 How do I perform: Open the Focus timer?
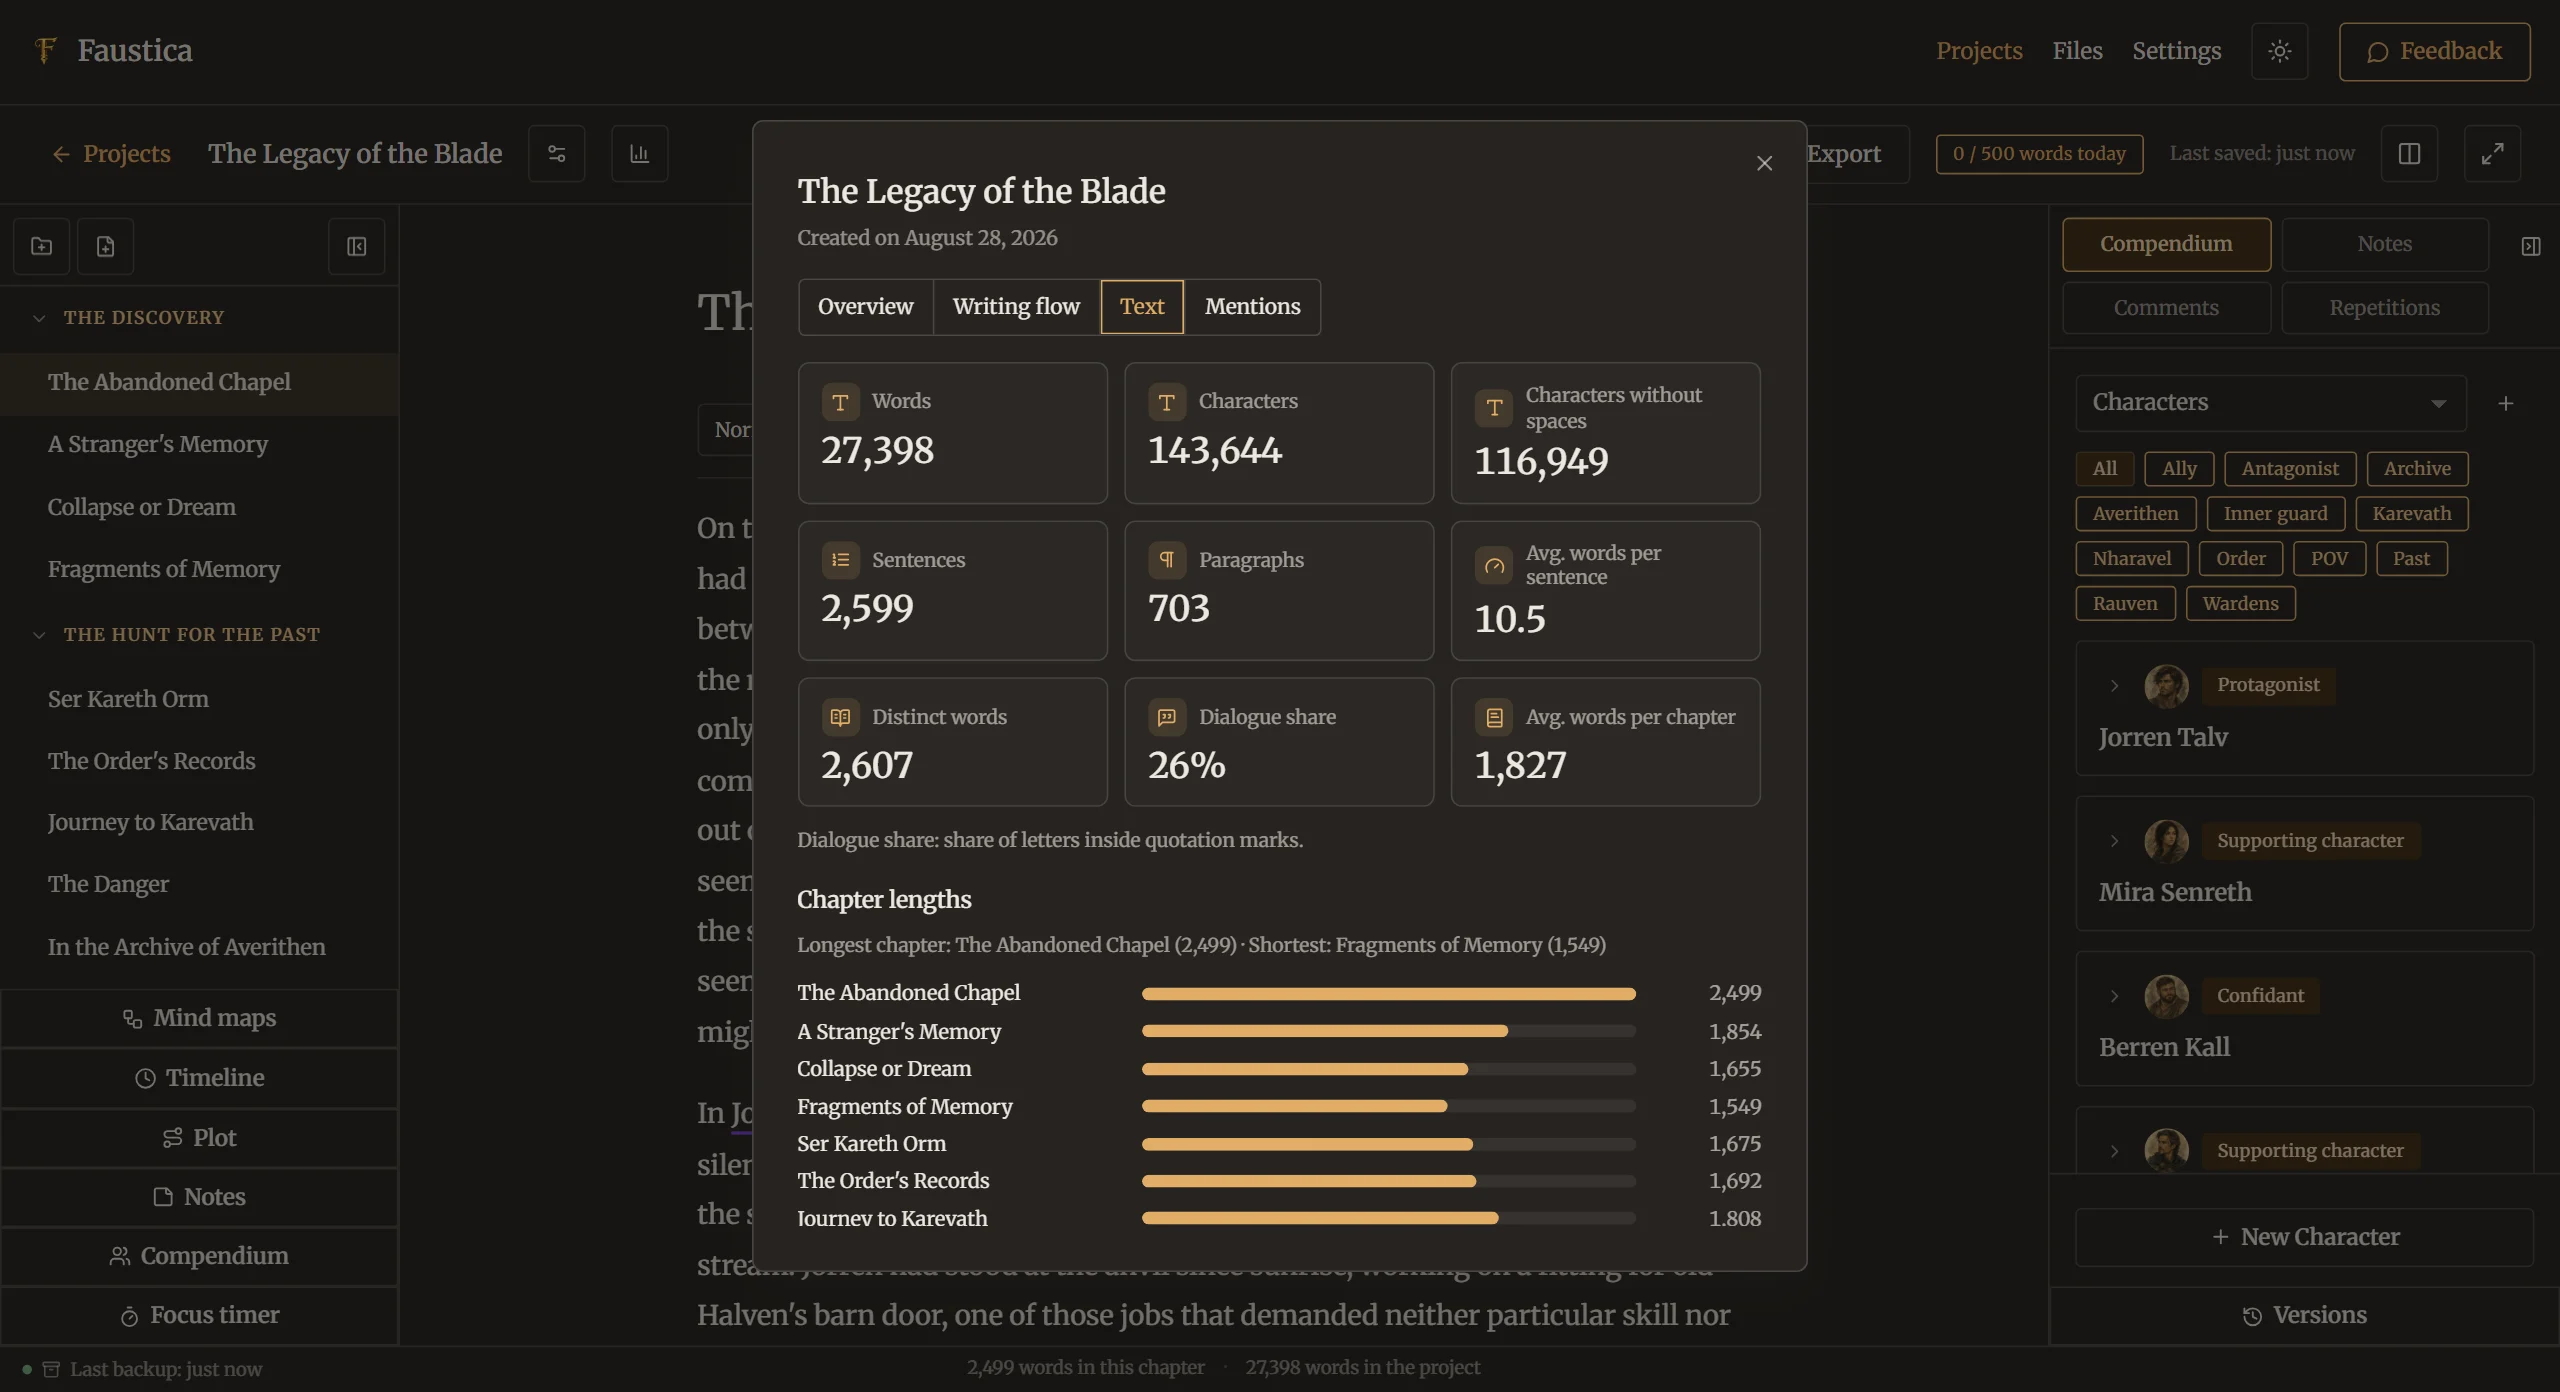pyautogui.click(x=199, y=1316)
